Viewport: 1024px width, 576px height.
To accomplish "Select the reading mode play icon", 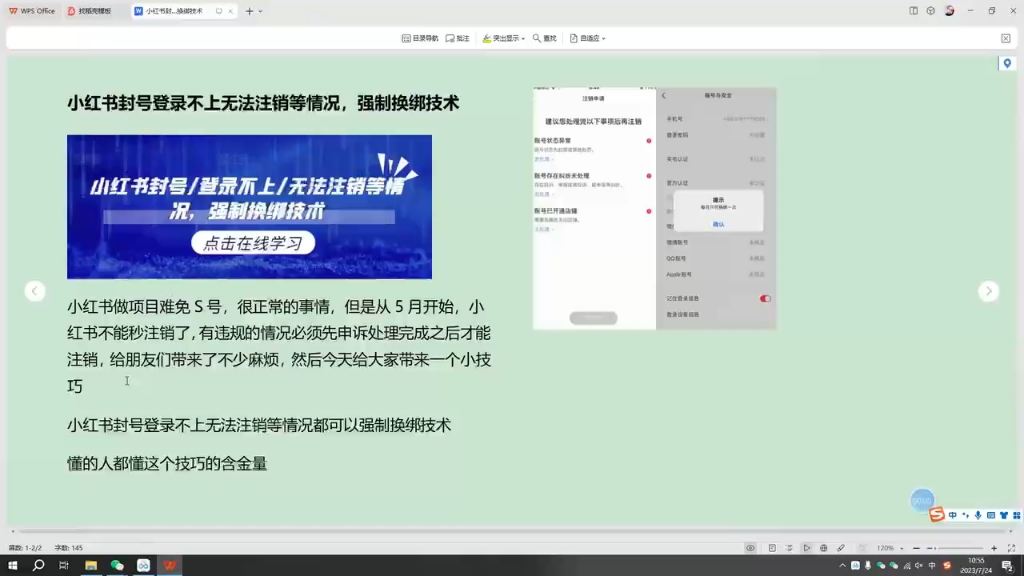I will [x=807, y=548].
